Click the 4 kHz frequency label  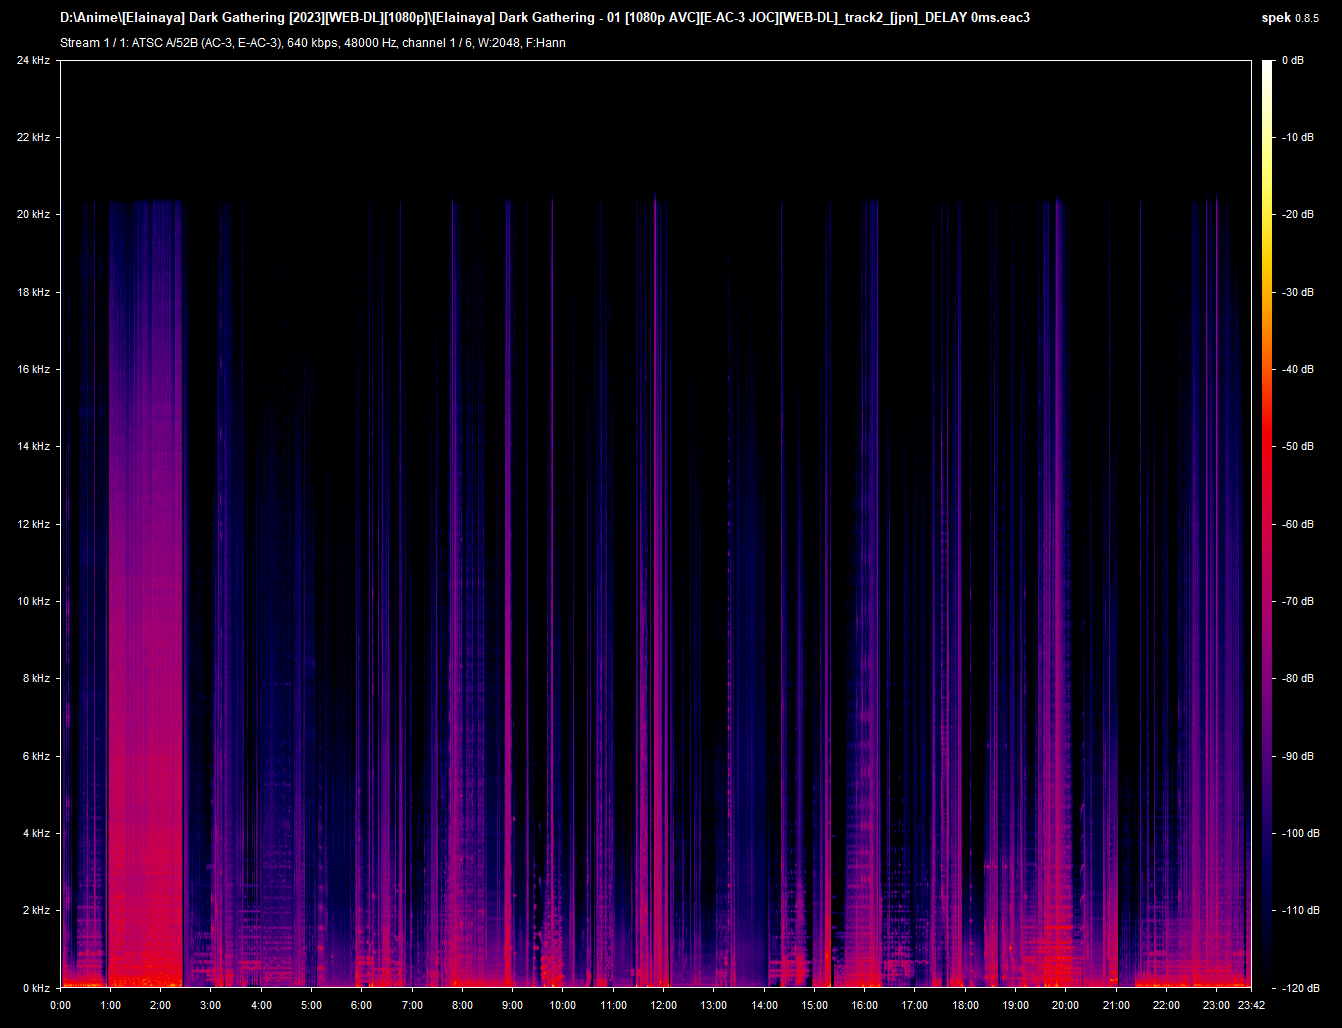(36, 833)
